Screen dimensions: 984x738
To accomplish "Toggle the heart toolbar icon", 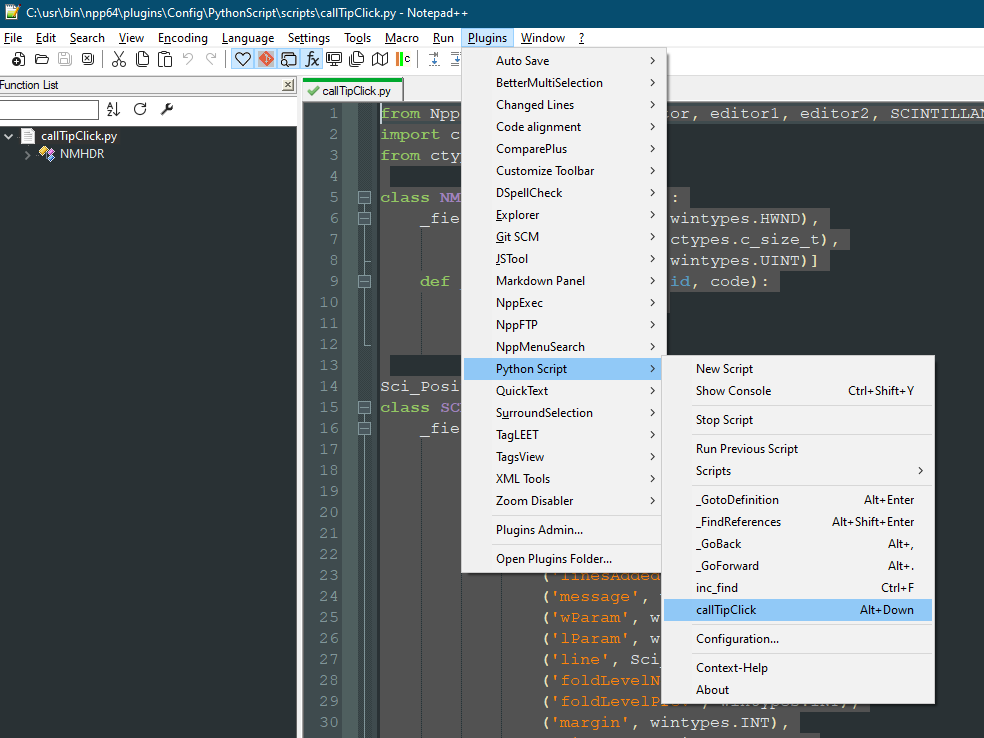I will pyautogui.click(x=242, y=60).
